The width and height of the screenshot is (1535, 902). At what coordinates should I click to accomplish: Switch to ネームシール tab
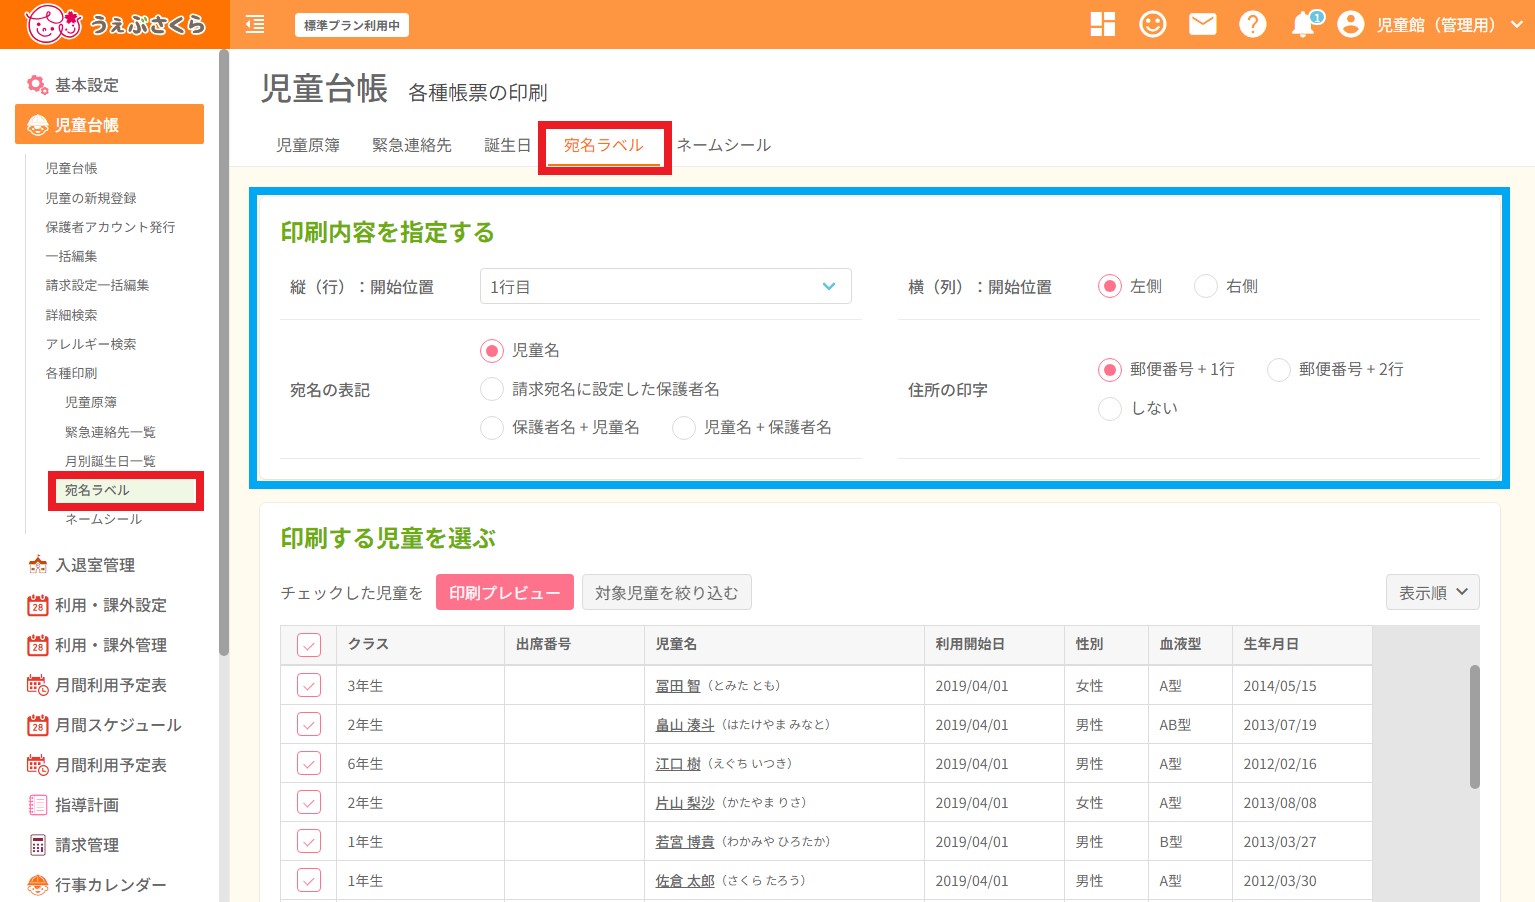(x=723, y=145)
